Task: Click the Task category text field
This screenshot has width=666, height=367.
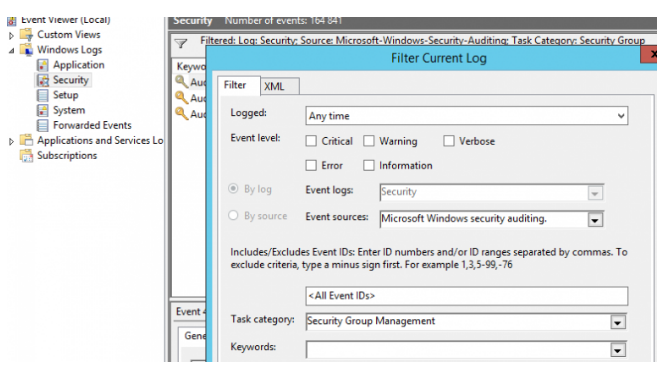Action: pos(458,322)
